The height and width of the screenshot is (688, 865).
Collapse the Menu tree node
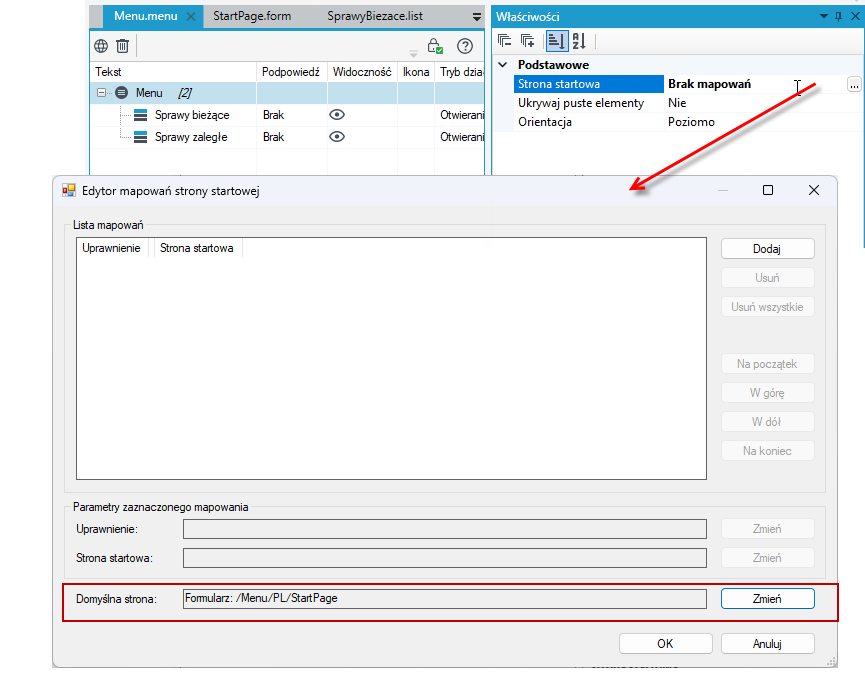coord(102,93)
